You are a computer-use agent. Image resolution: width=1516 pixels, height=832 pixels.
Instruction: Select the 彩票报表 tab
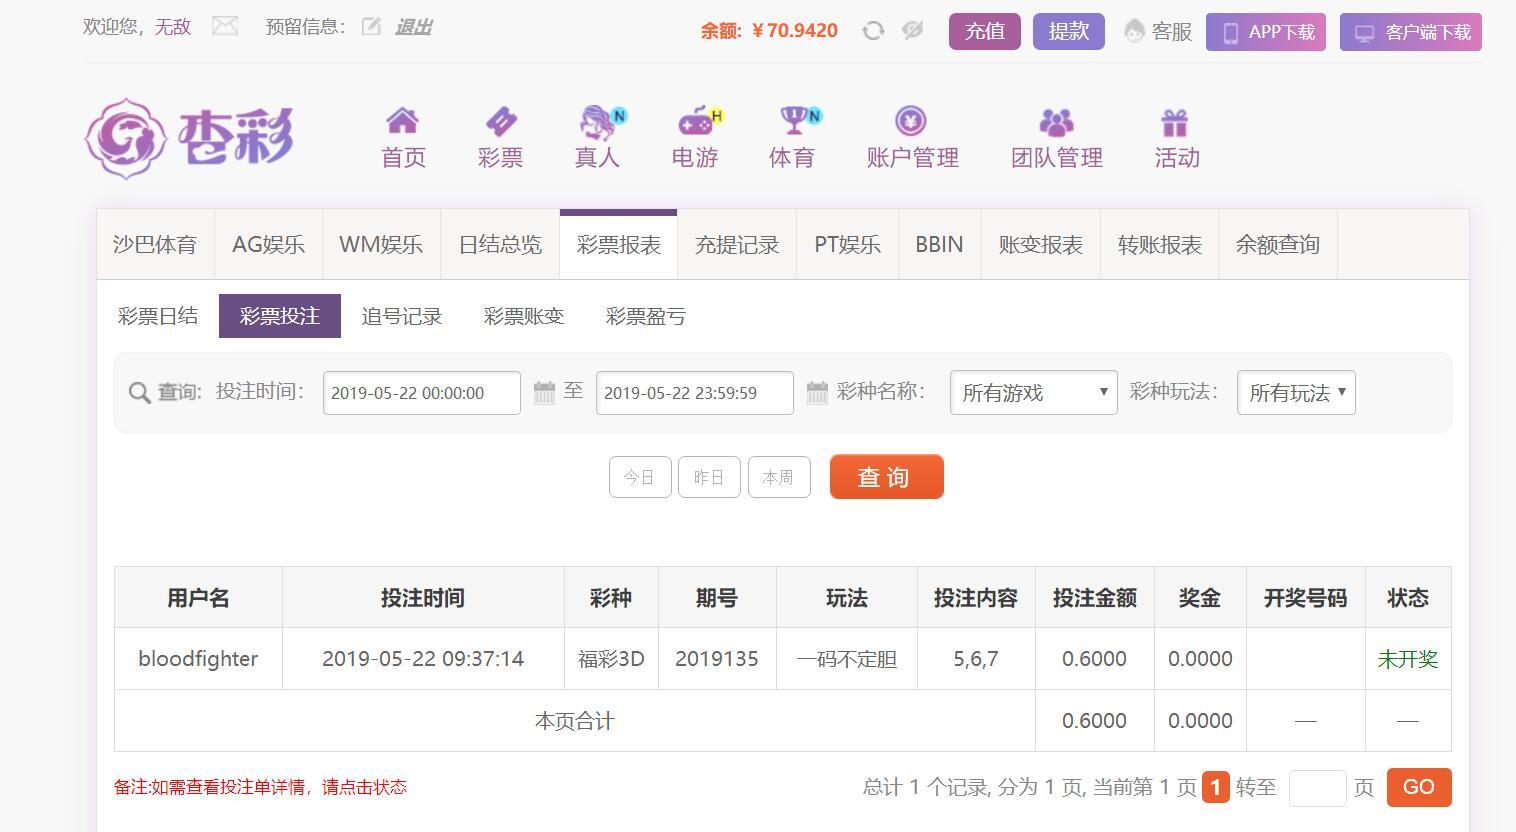click(618, 245)
